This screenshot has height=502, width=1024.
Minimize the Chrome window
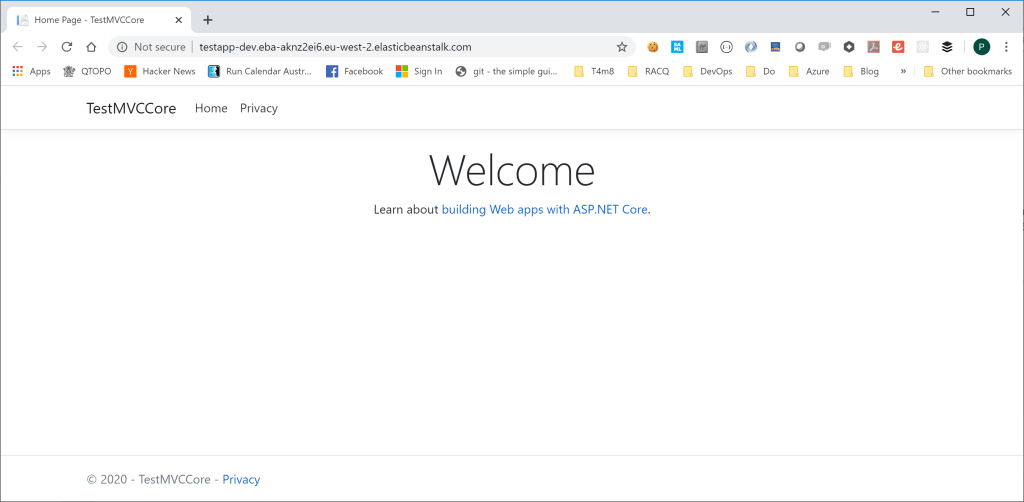tap(936, 12)
